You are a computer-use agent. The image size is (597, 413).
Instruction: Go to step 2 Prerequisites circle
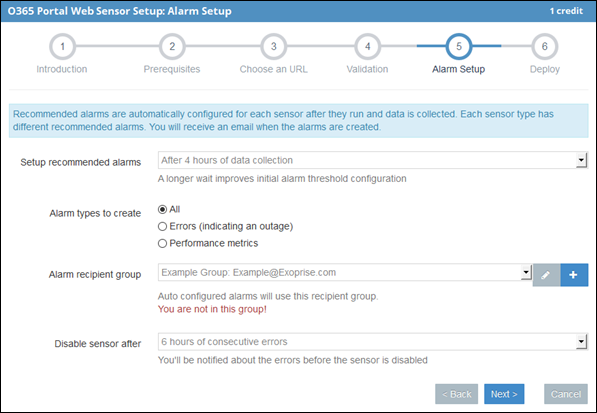tap(172, 46)
